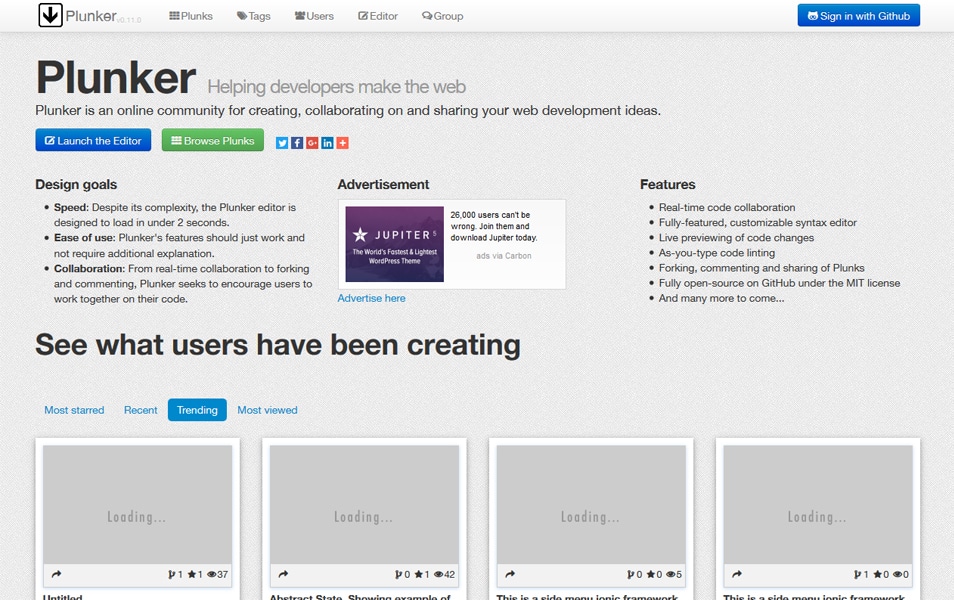Open more sharing options plus icon
This screenshot has width=954, height=600.
point(343,143)
